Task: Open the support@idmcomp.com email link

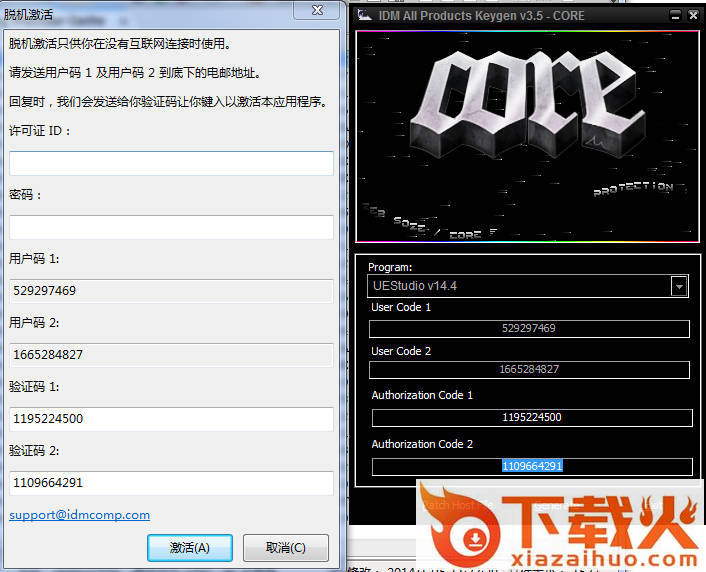Action: coord(80,515)
